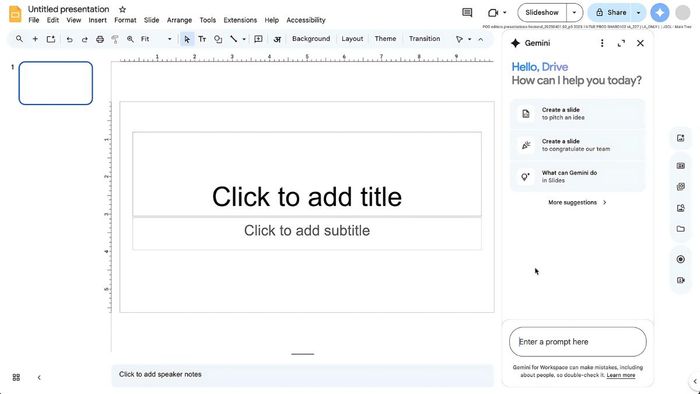Open input tools Hindi character icon

tap(277, 39)
